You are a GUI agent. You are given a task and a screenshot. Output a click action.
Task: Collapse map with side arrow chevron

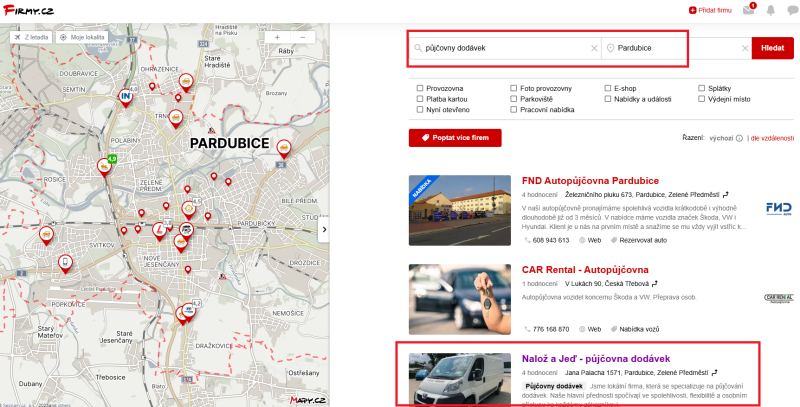click(x=323, y=230)
